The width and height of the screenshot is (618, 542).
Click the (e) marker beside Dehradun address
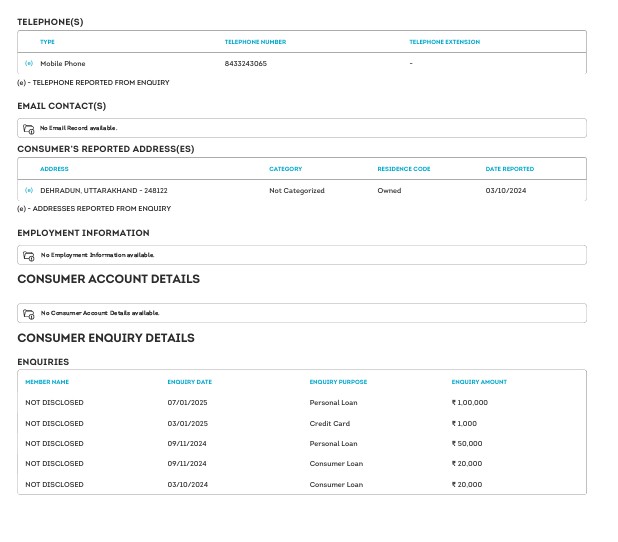[28, 190]
